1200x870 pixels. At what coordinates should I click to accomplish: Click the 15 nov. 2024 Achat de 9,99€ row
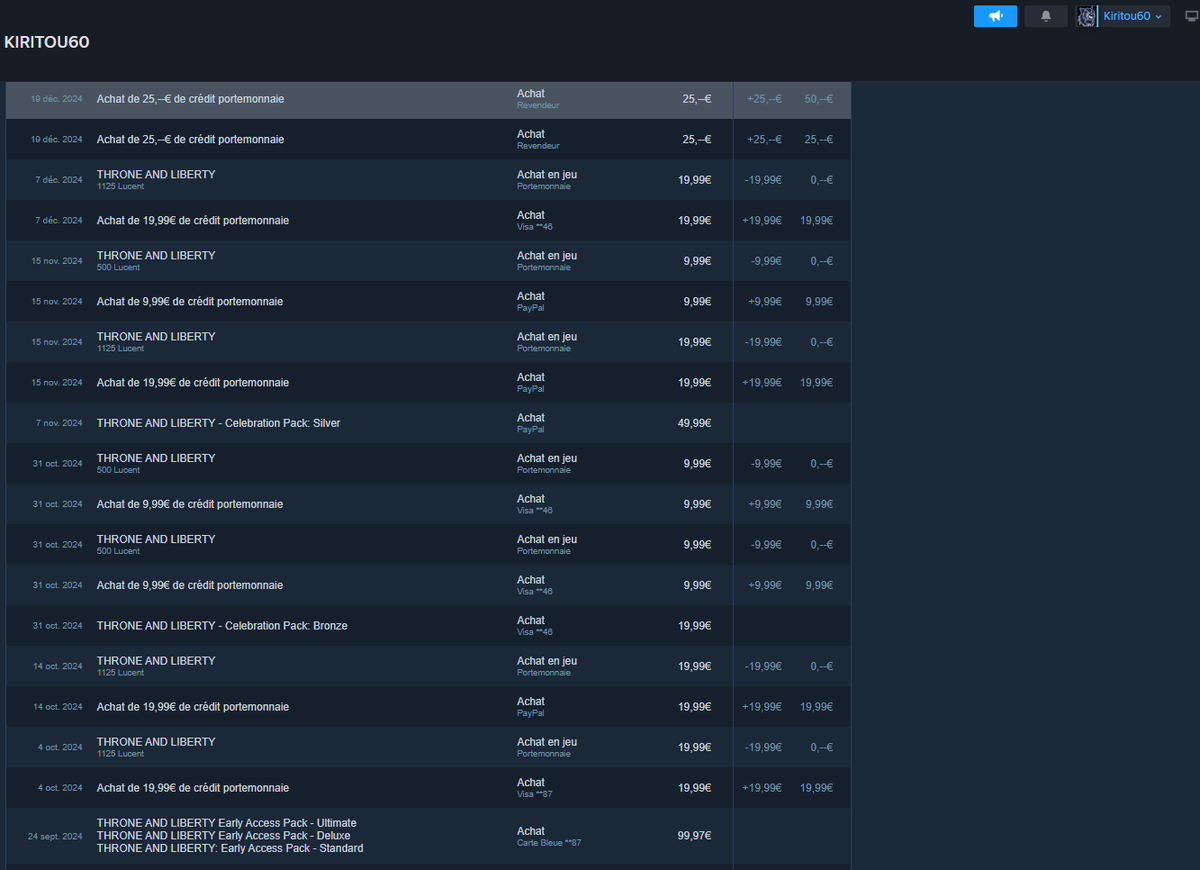tap(428, 301)
